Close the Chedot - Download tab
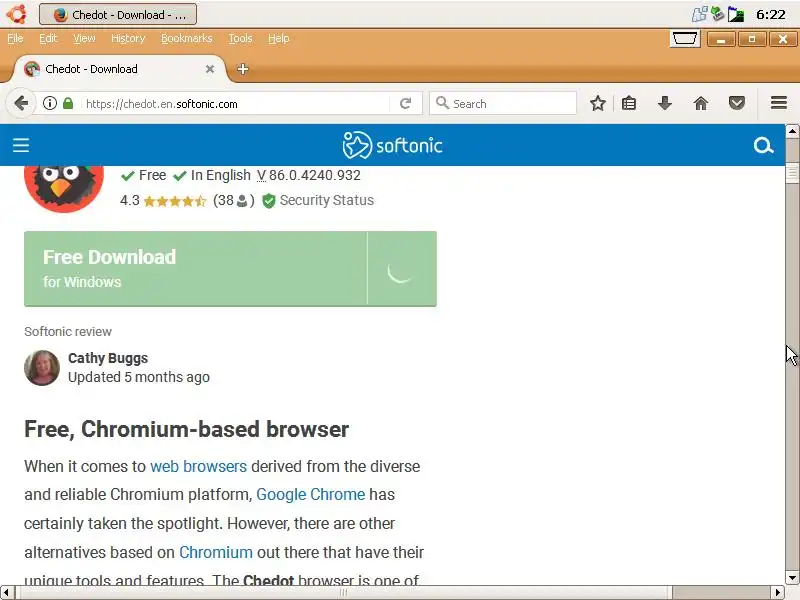Image resolution: width=800 pixels, height=600 pixels. (x=210, y=69)
